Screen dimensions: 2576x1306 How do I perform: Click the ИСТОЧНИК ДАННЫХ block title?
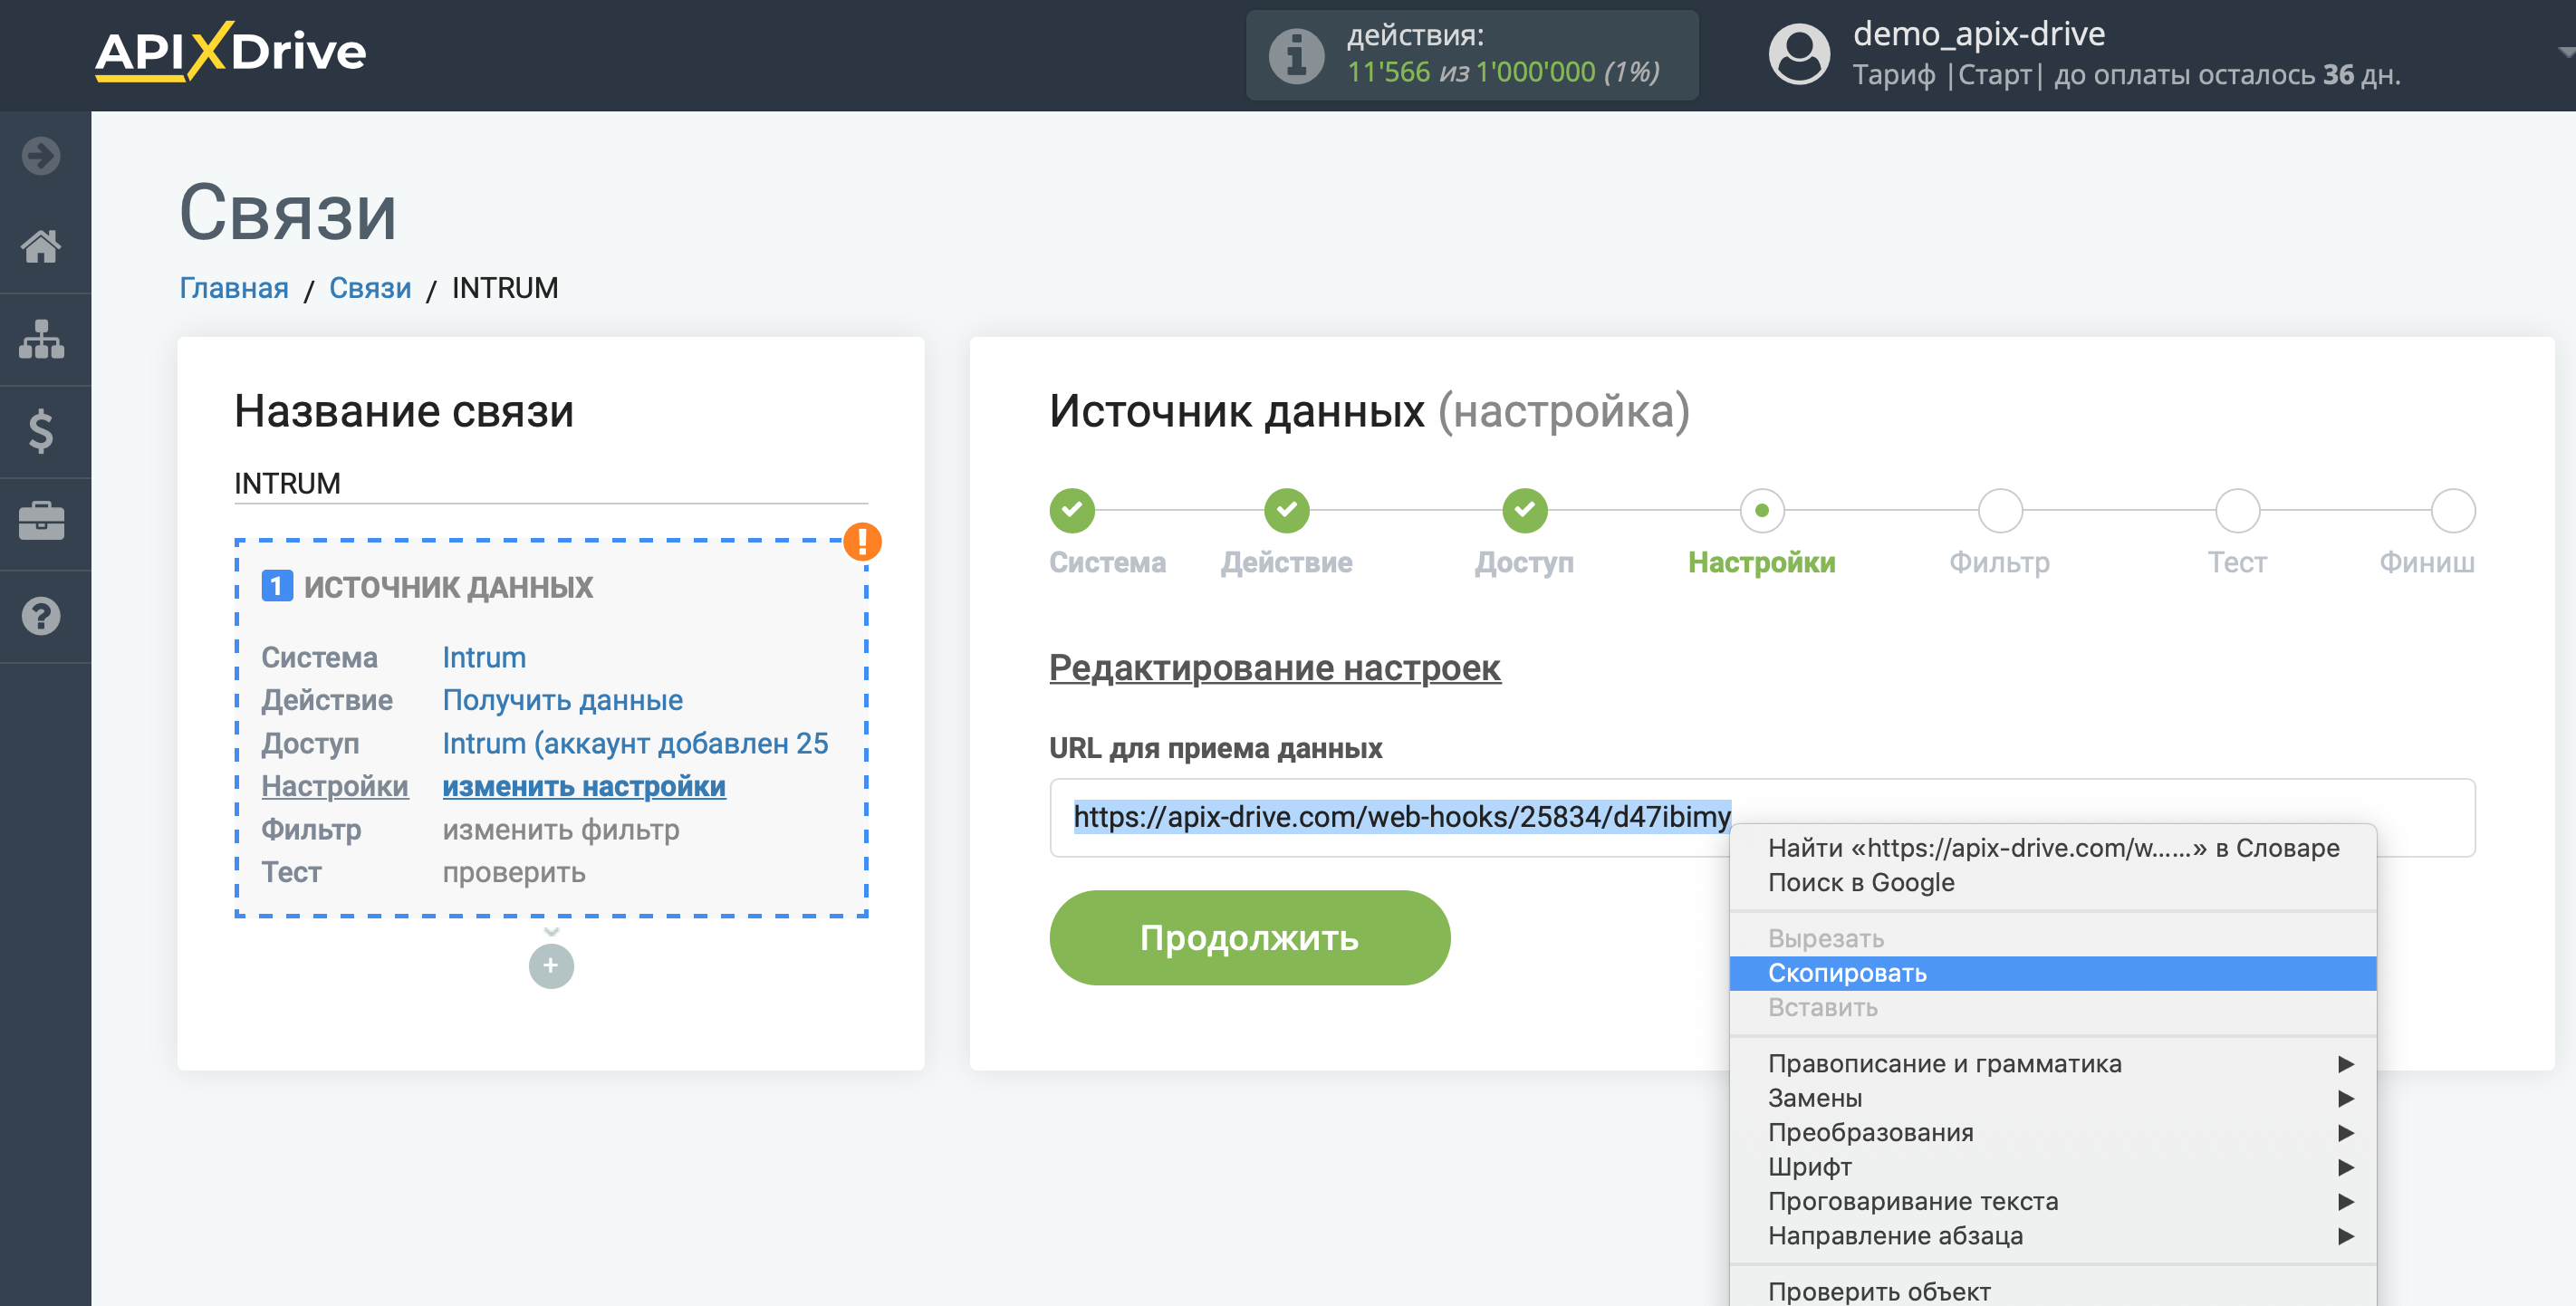coord(448,586)
